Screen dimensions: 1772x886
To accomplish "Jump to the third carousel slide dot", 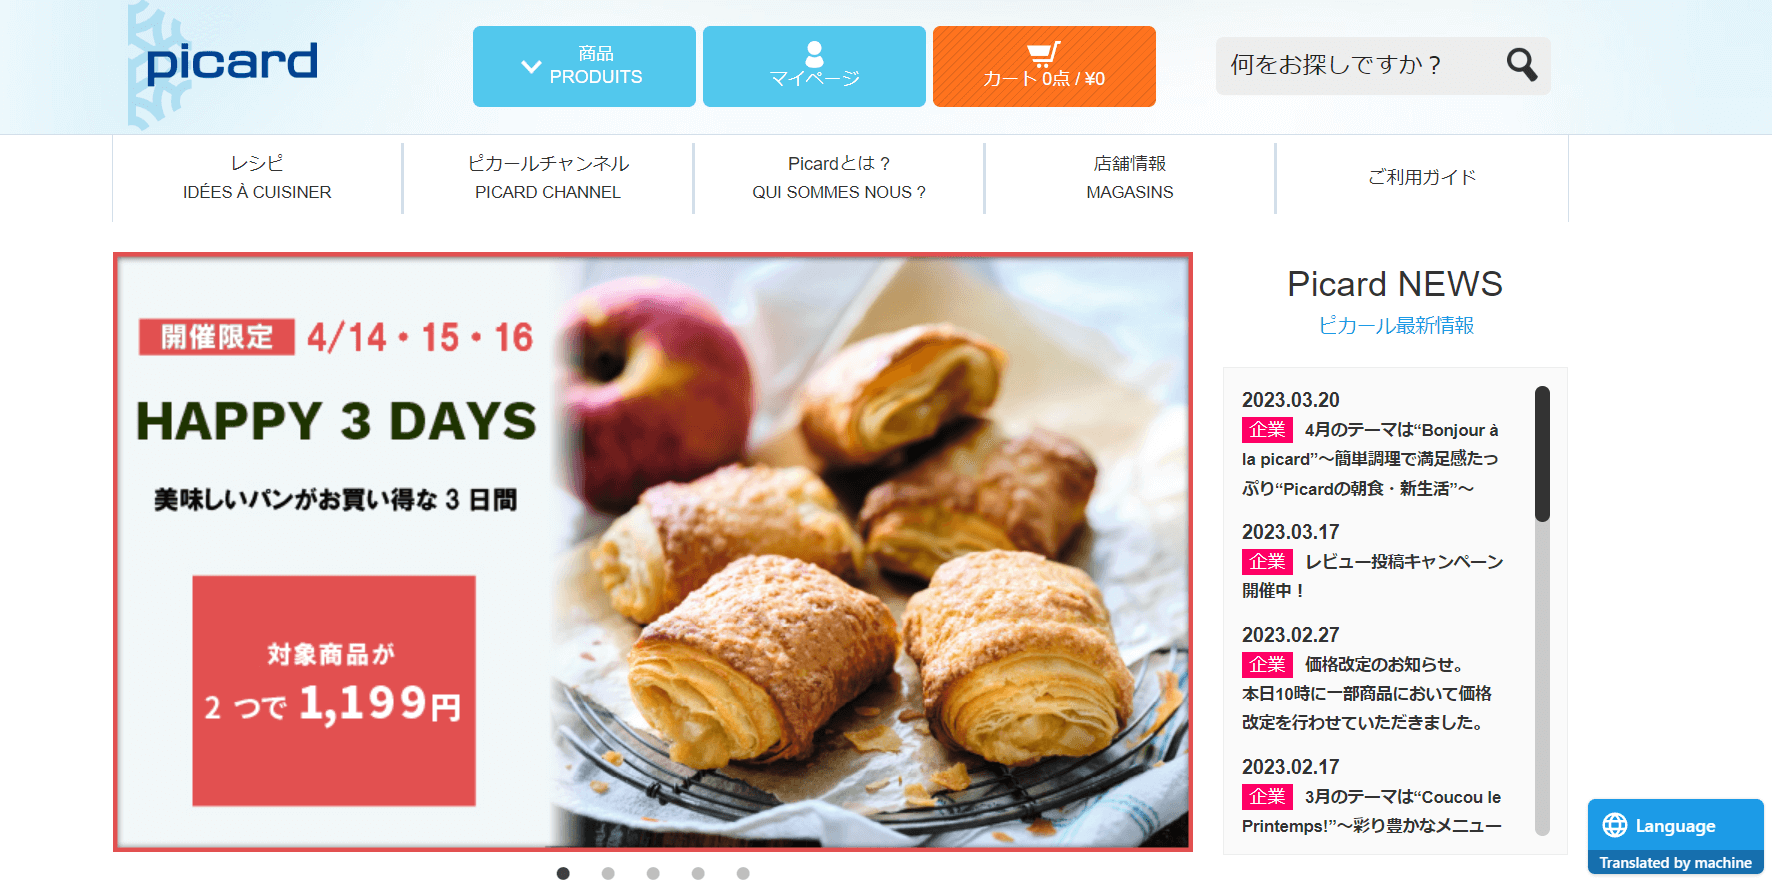I will 653,873.
